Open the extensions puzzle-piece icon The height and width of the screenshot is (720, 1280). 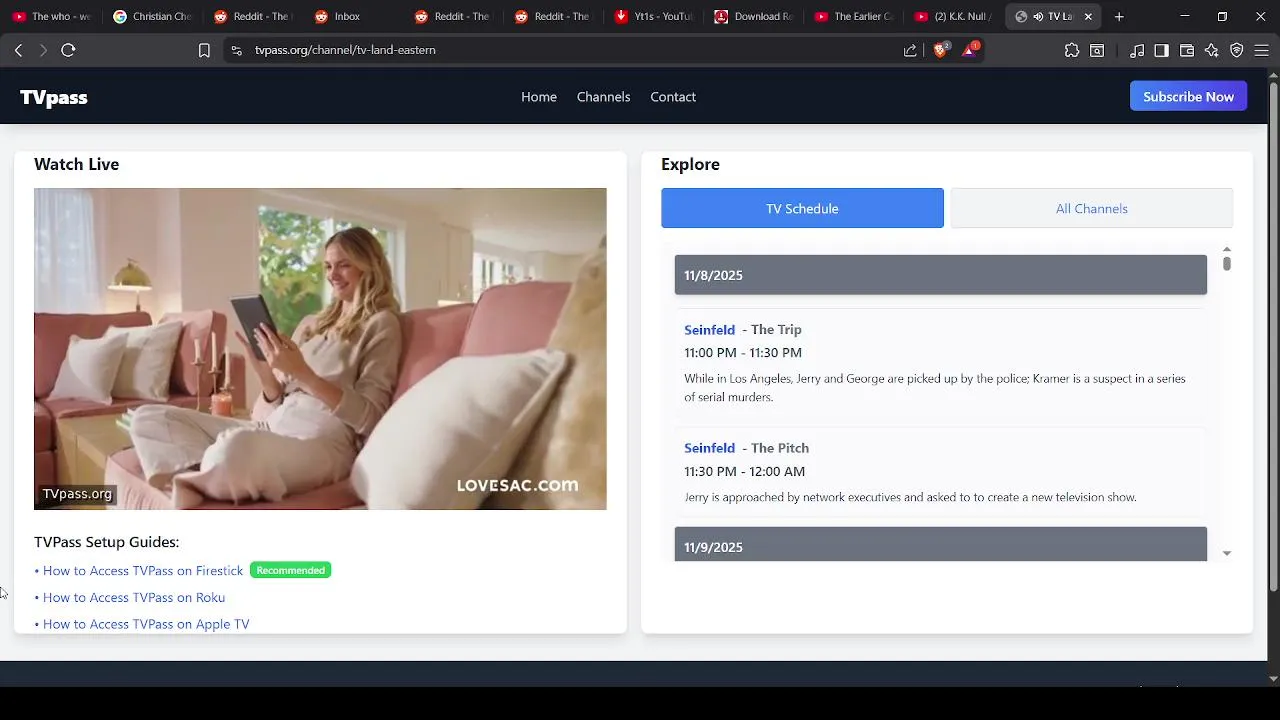coord(1072,50)
